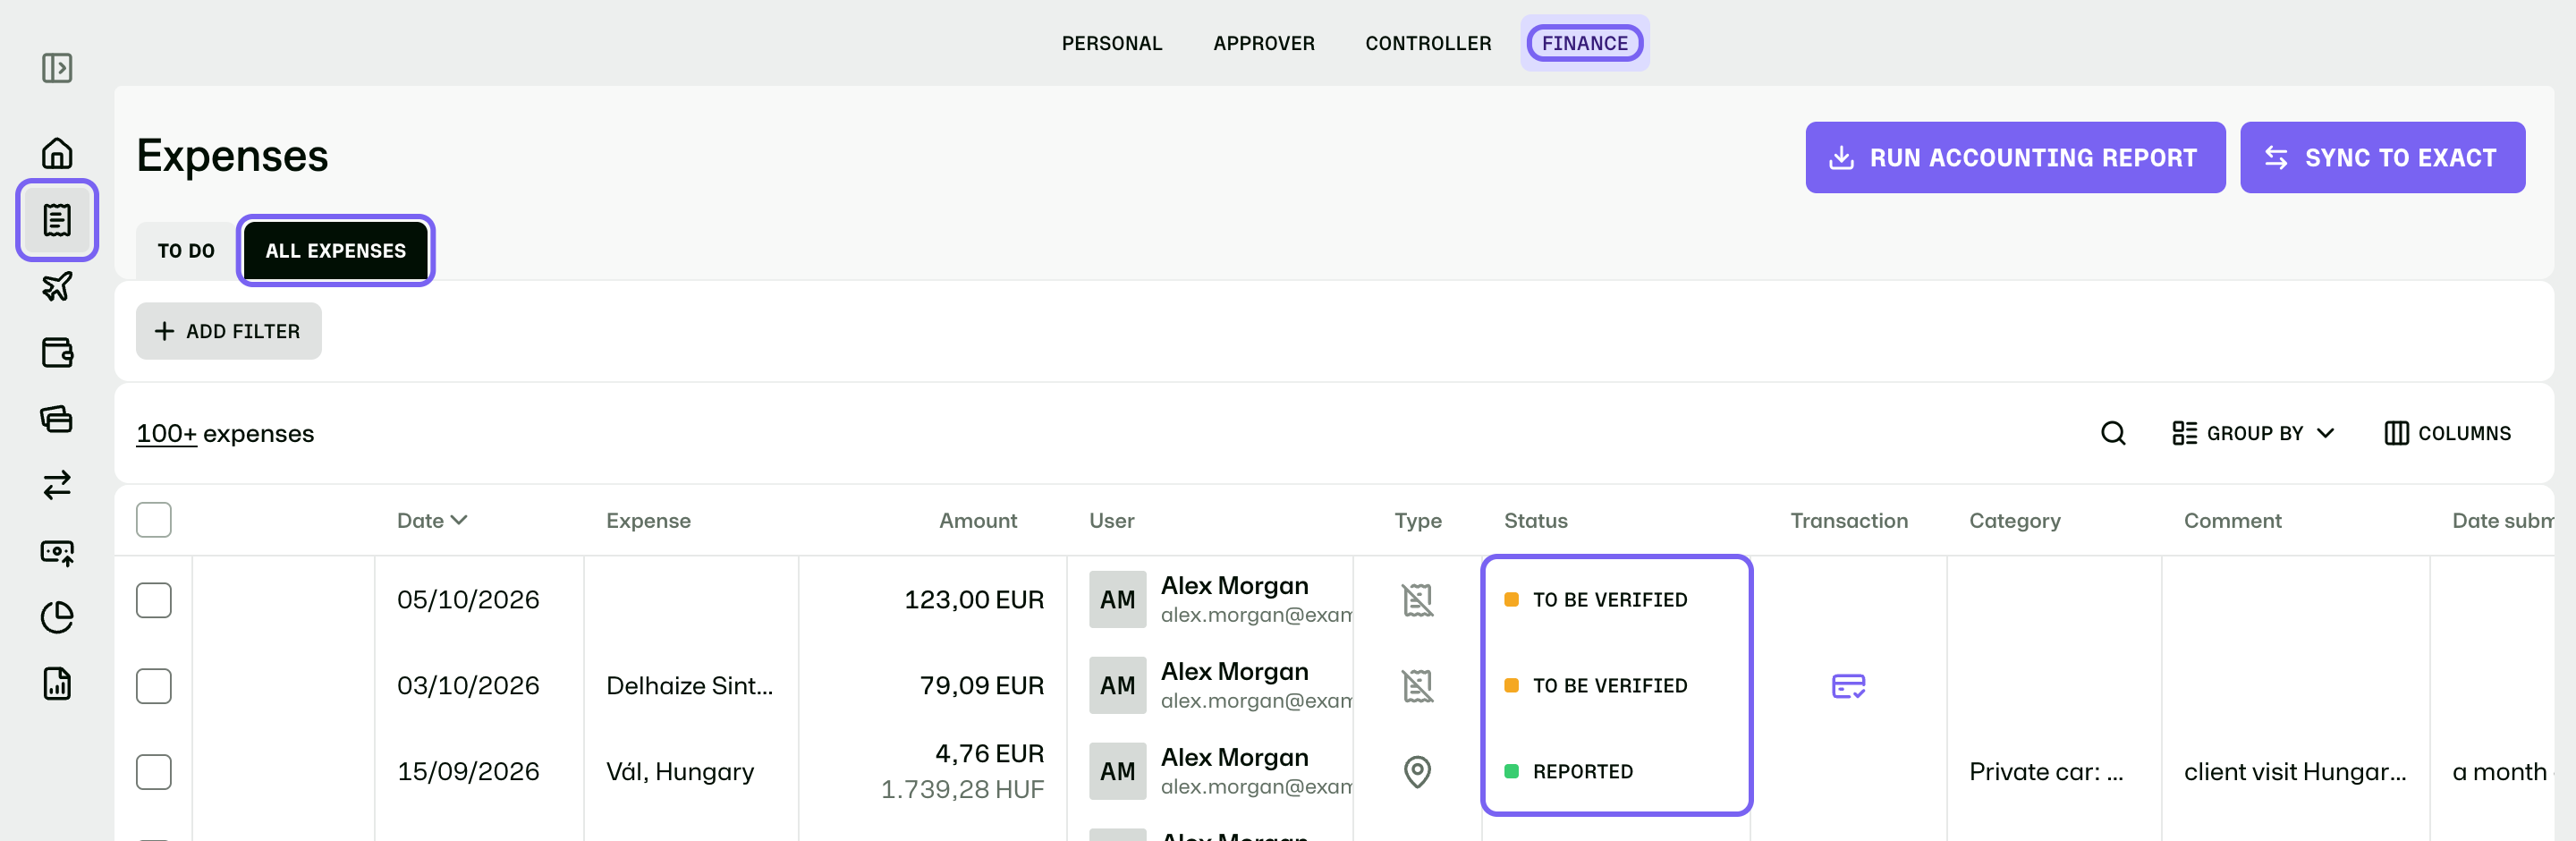Viewport: 2576px width, 841px height.
Task: Open the Travel airplane icon in sidebar
Action: 57,287
